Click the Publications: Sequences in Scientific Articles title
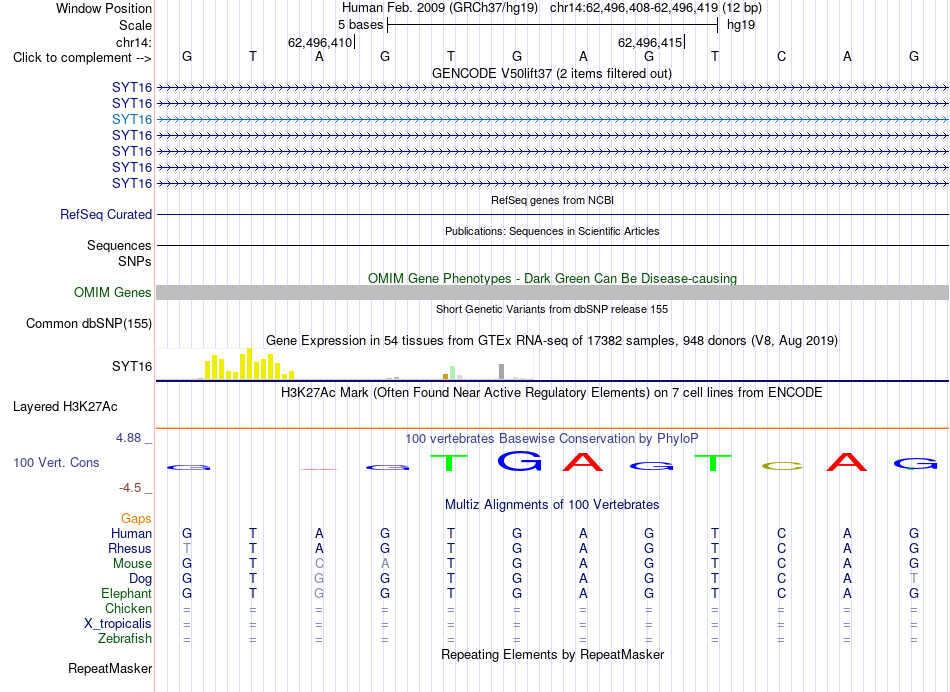The image size is (950, 692). point(552,231)
